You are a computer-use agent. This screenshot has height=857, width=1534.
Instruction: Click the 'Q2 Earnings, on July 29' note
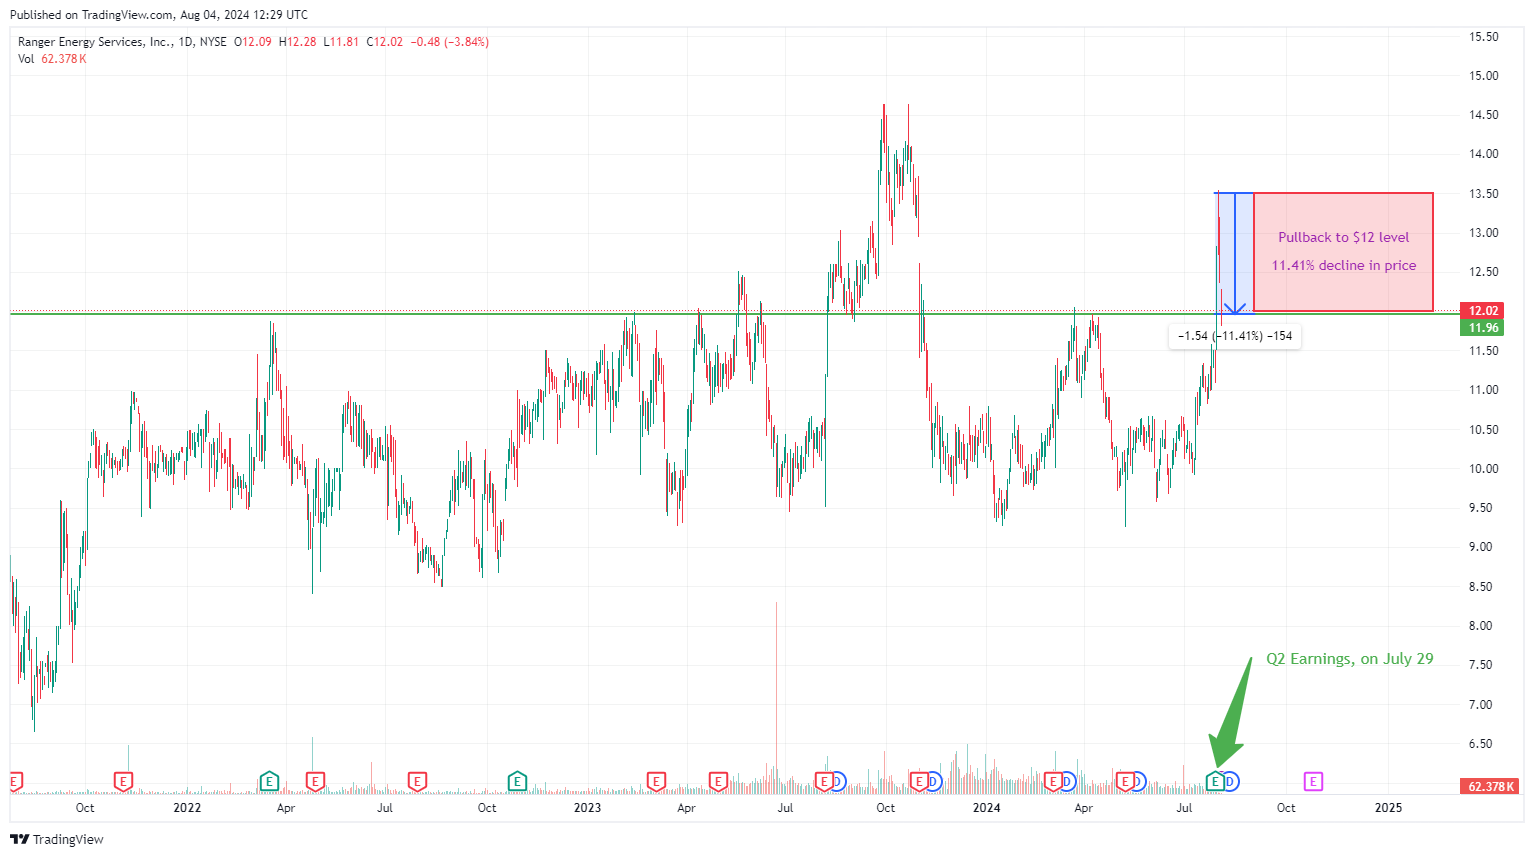(x=1349, y=659)
